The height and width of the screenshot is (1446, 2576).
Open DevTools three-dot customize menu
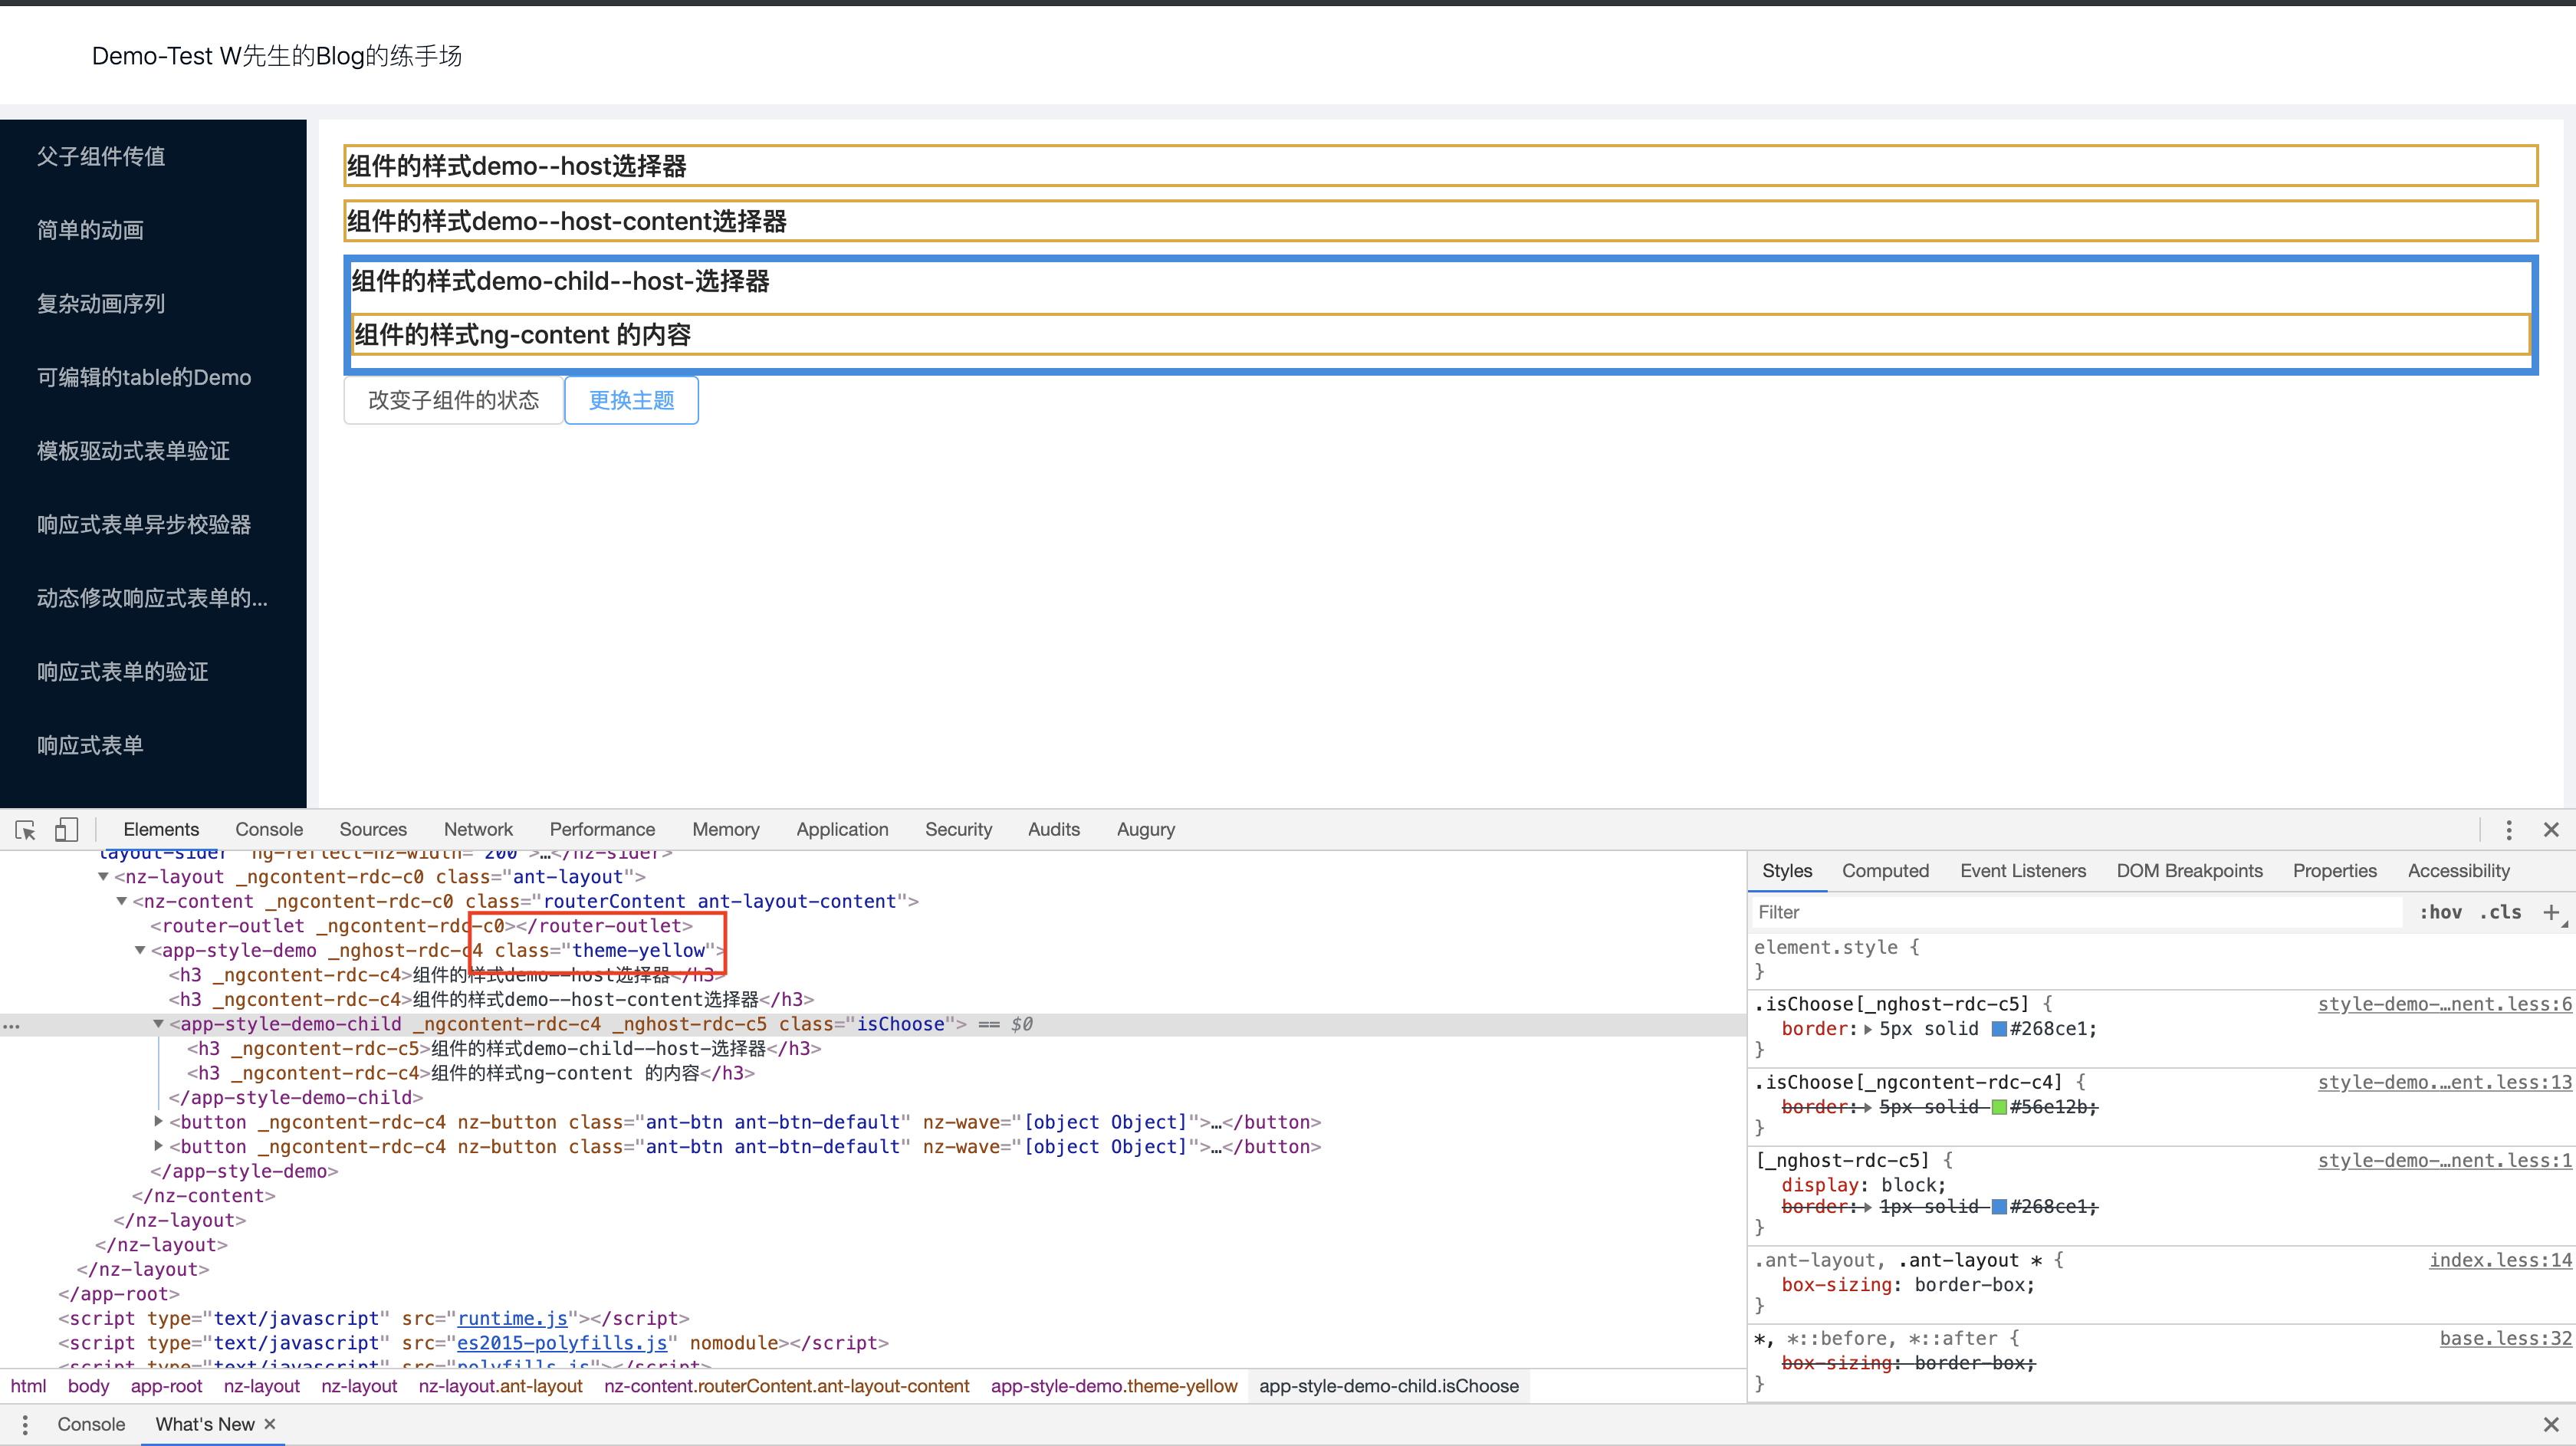coord(2508,830)
